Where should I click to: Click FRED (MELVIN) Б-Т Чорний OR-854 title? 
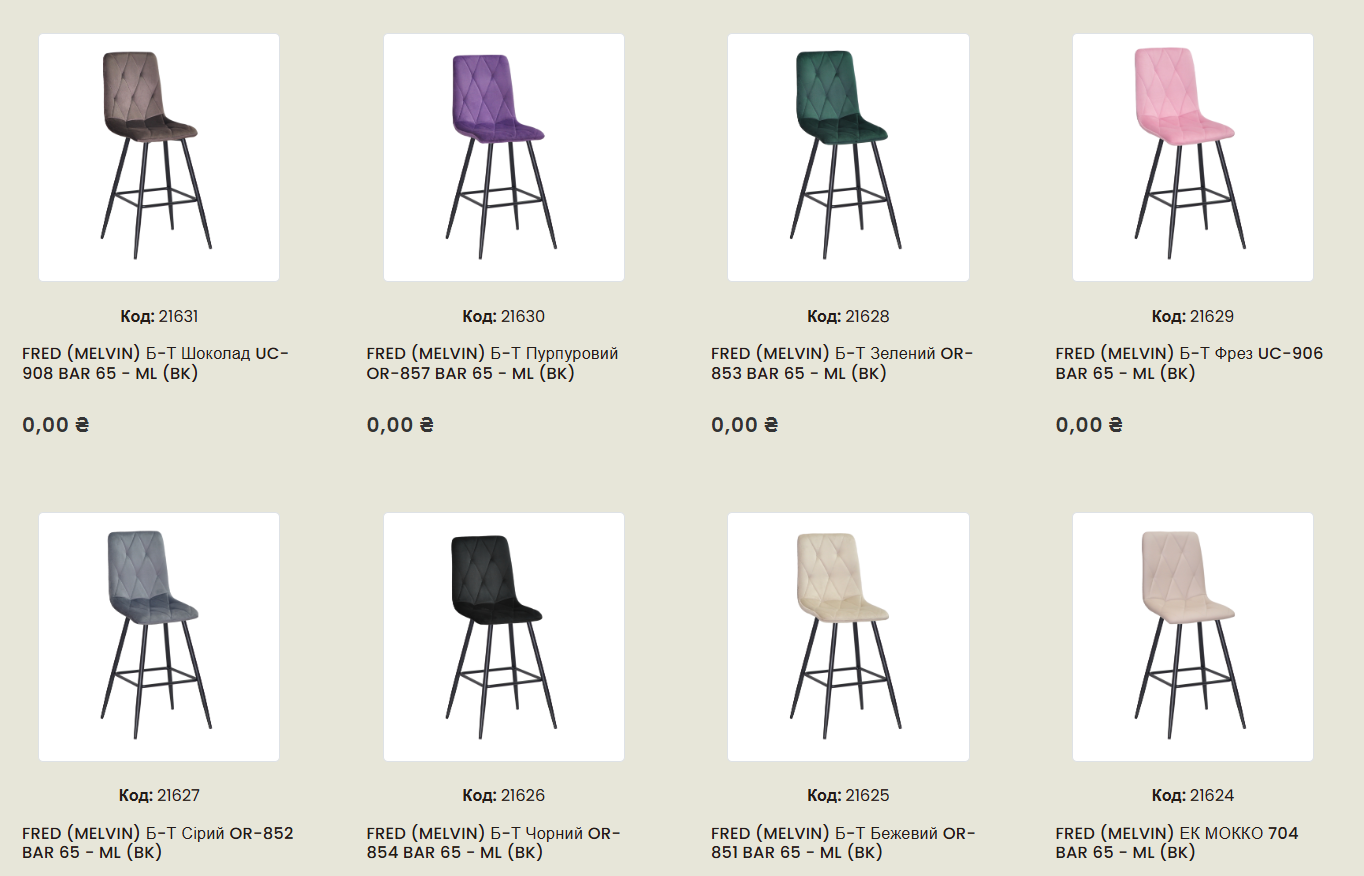point(494,842)
